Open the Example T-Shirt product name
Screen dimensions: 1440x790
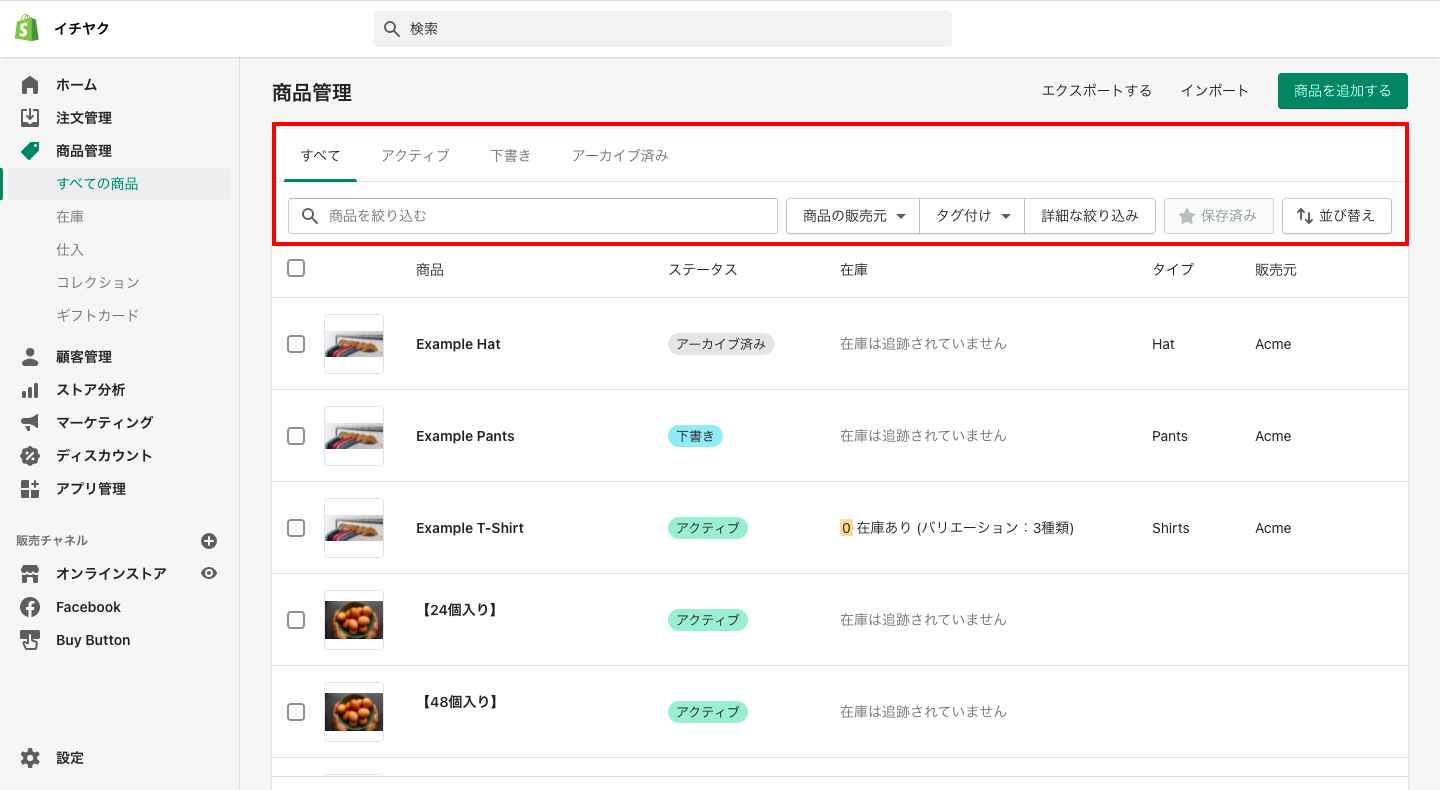[470, 528]
